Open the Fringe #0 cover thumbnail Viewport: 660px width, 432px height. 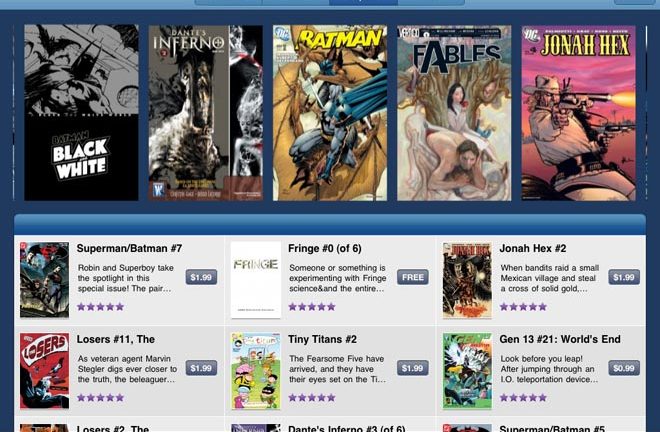[255, 280]
